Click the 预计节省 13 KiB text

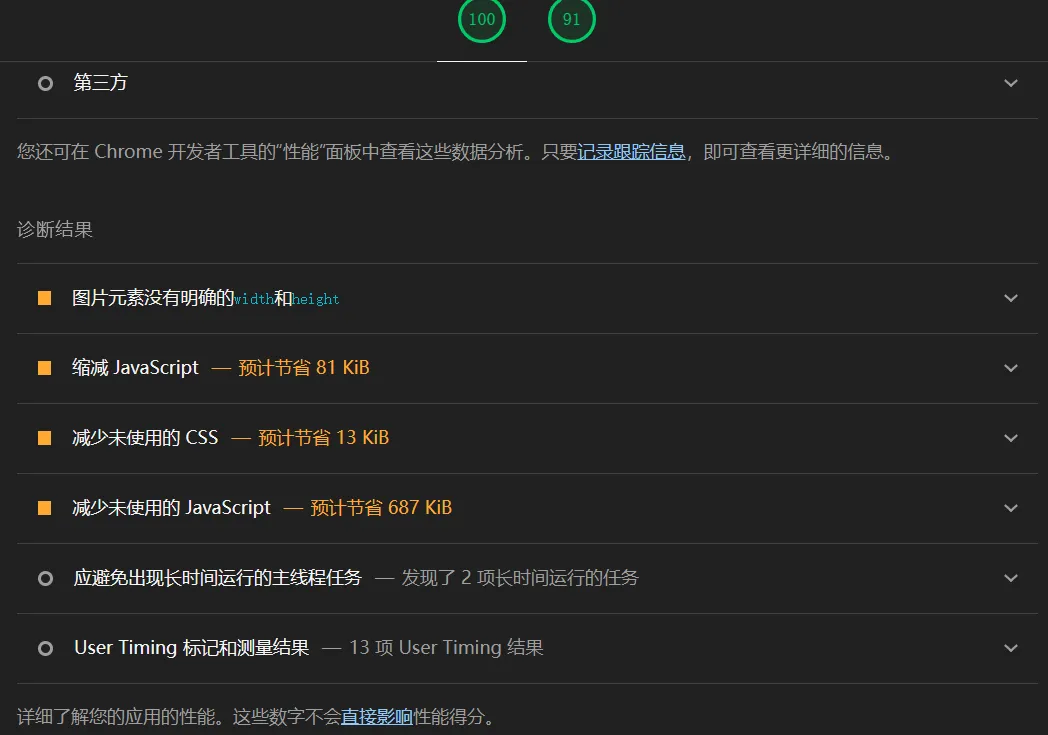click(323, 438)
